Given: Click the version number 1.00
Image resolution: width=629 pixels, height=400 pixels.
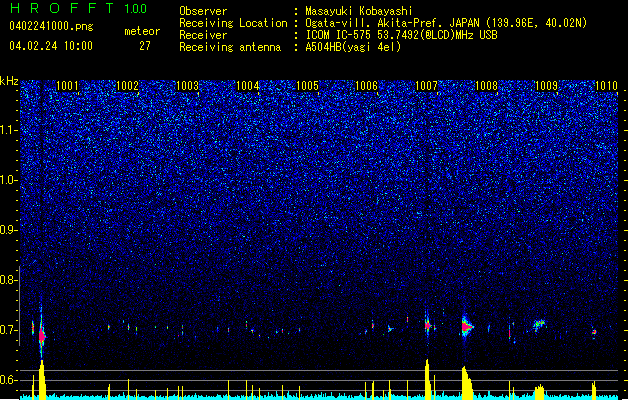Looking at the screenshot, I should pos(136,9).
